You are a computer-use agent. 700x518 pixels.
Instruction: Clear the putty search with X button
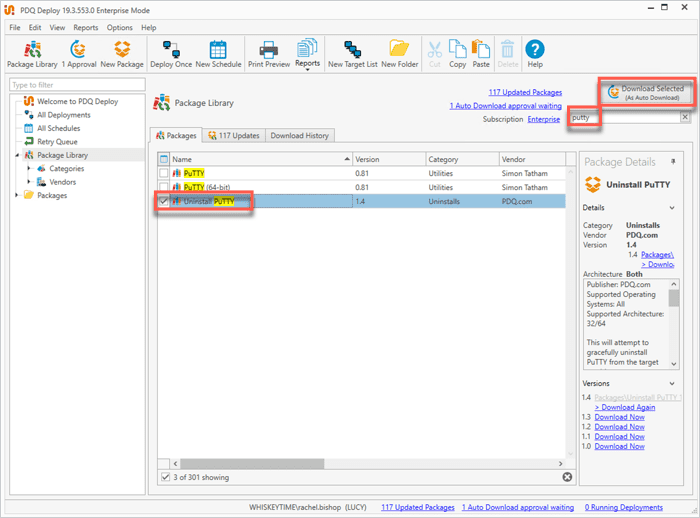pos(685,117)
